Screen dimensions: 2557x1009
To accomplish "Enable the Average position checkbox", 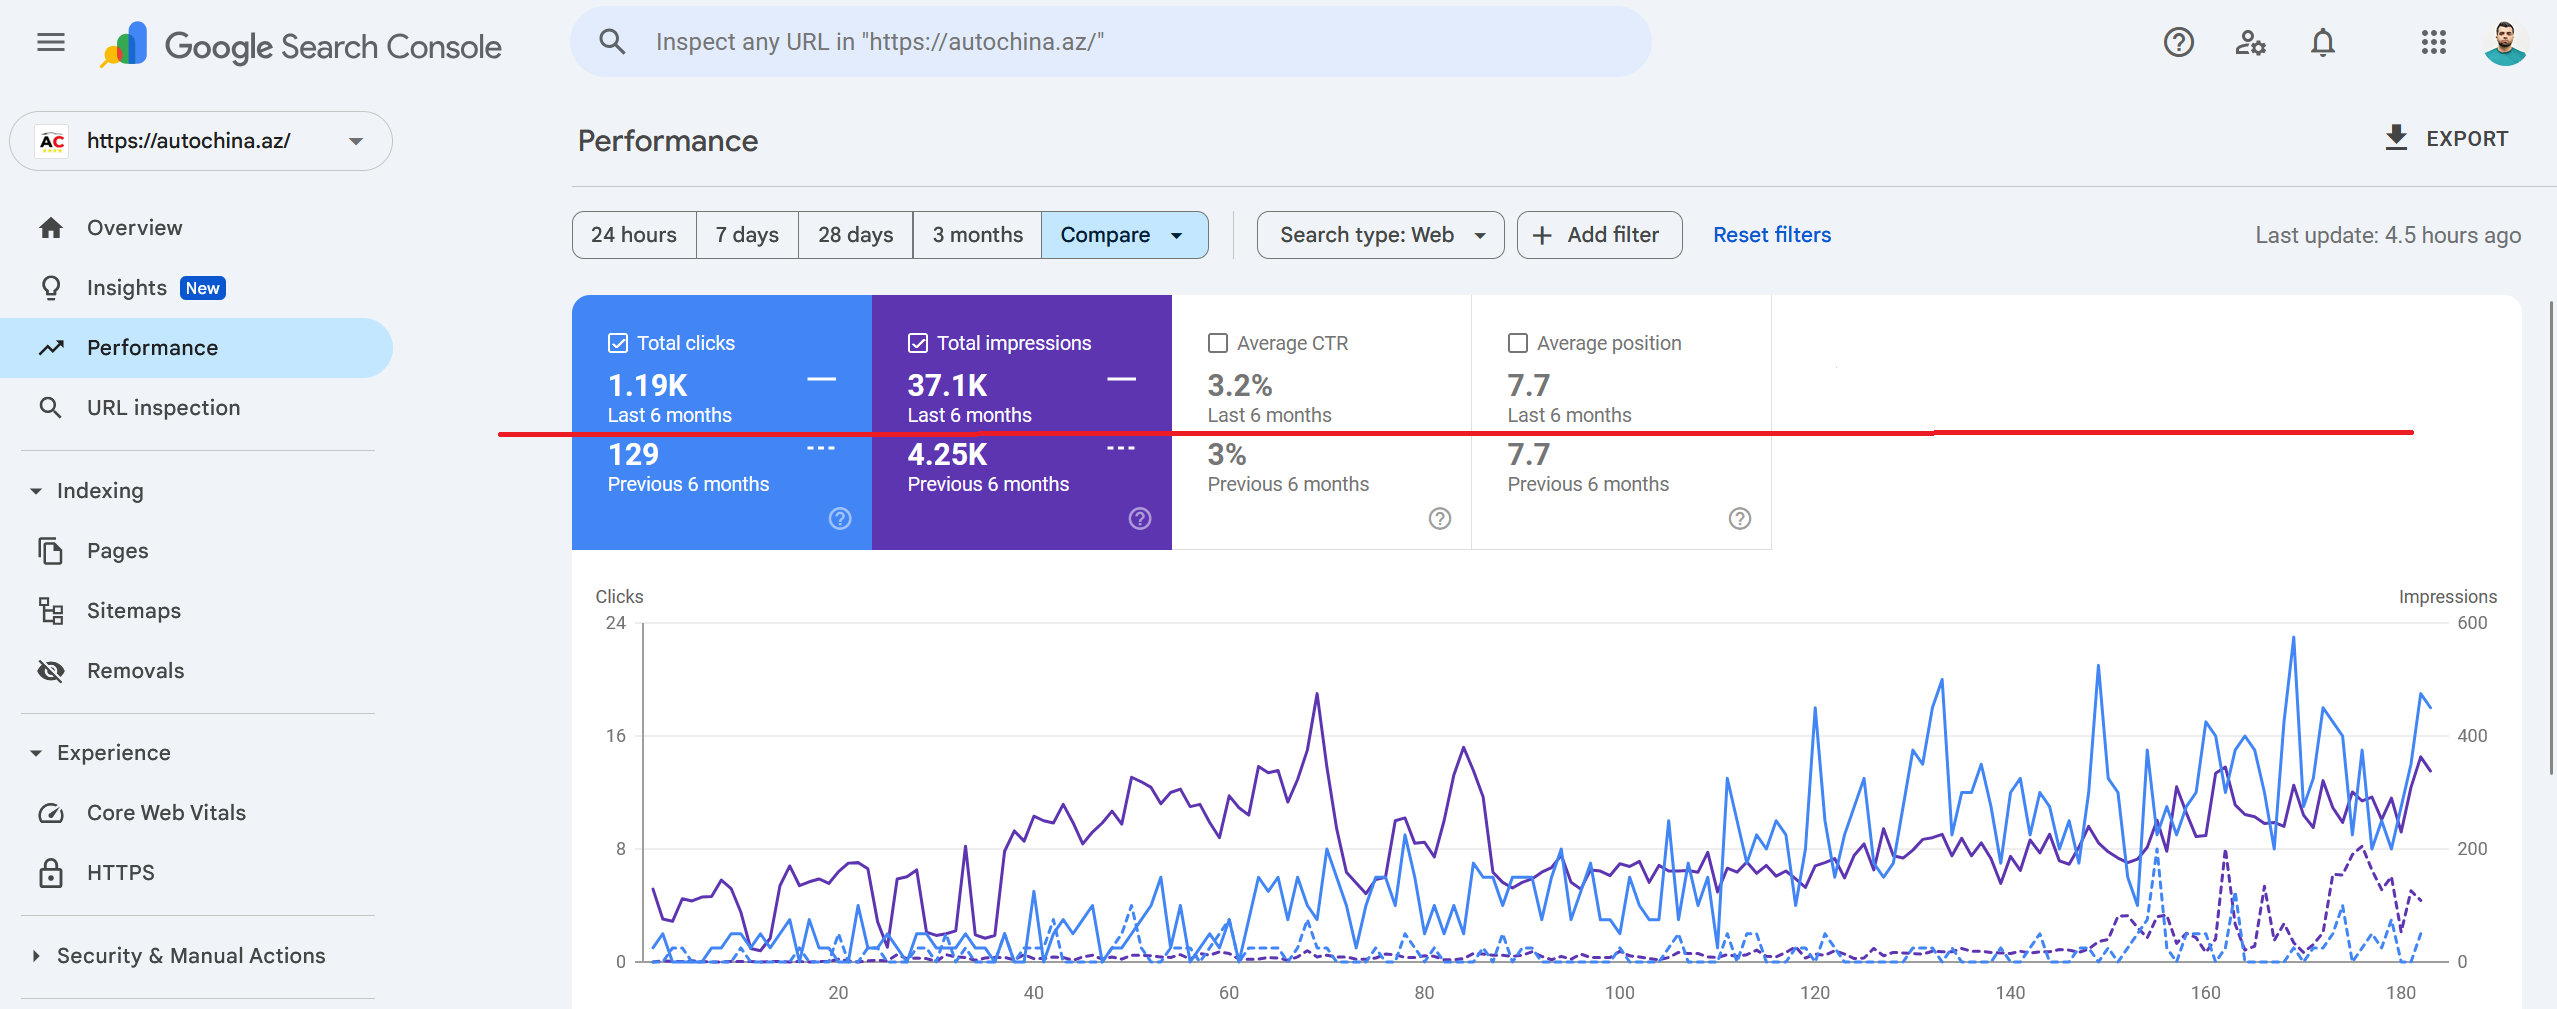I will (x=1518, y=343).
